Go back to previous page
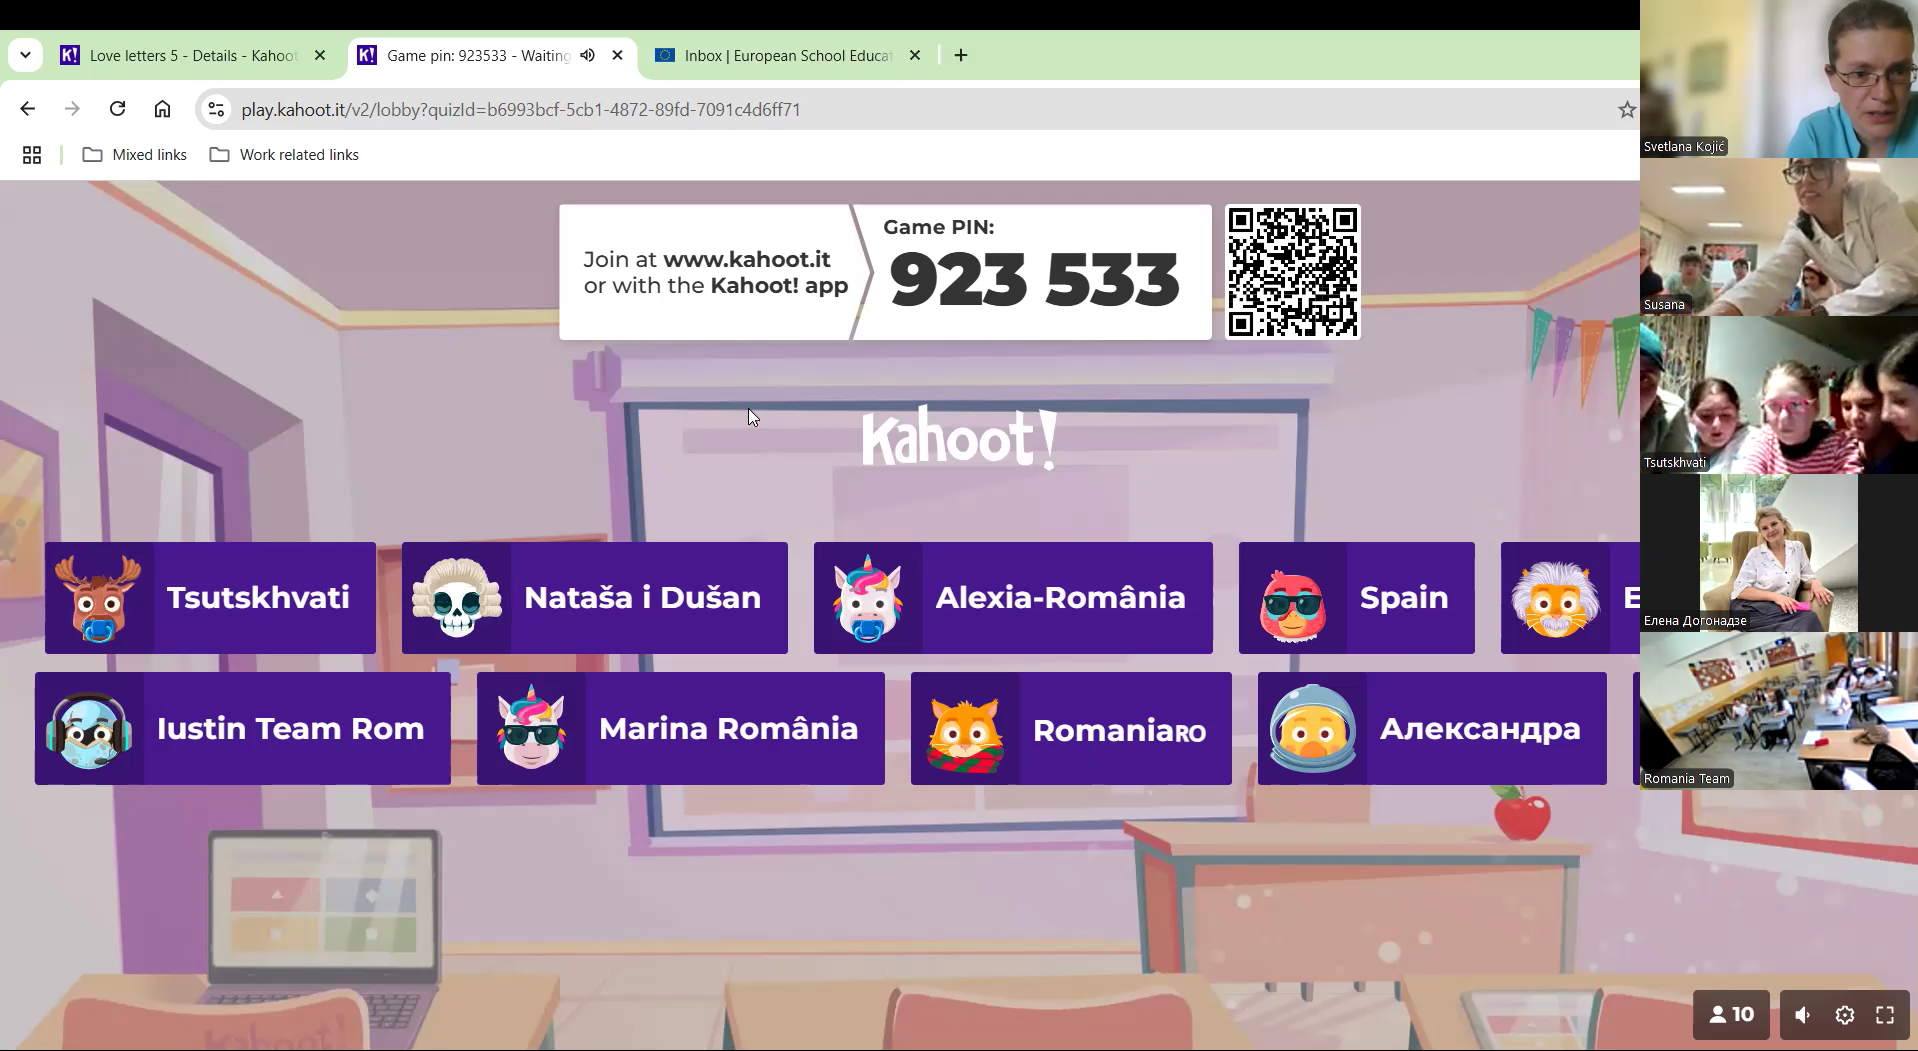1918x1051 pixels. 28,109
